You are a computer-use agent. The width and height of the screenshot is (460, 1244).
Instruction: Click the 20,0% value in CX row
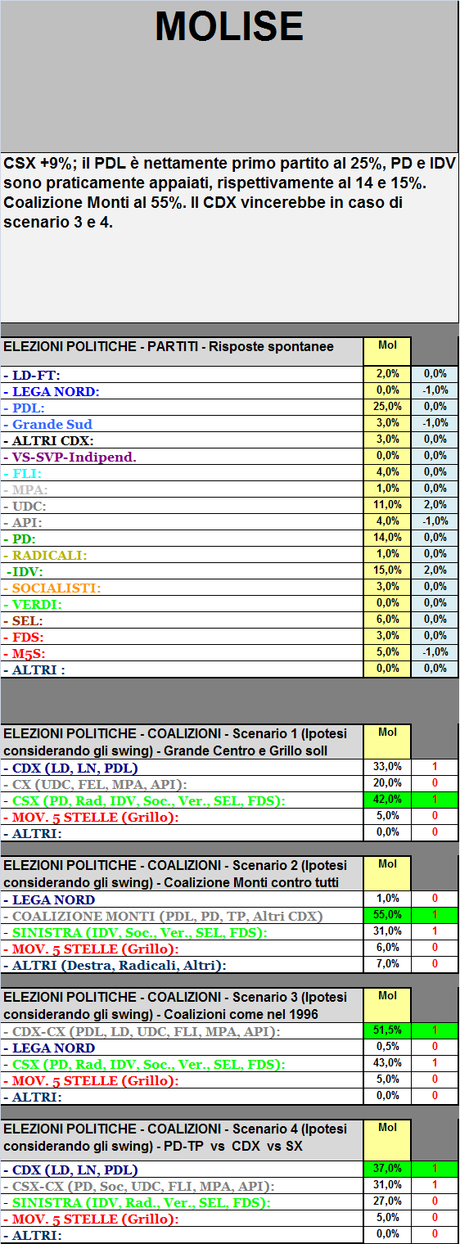point(387,783)
